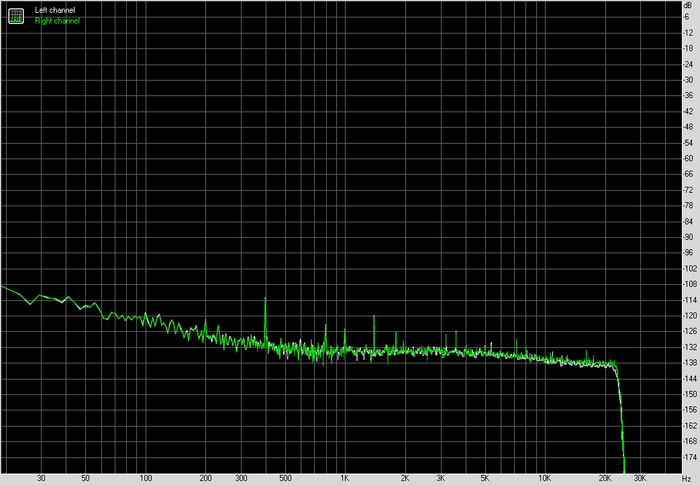
Task: Click the -6 label on the dB axis
Action: tap(688, 17)
